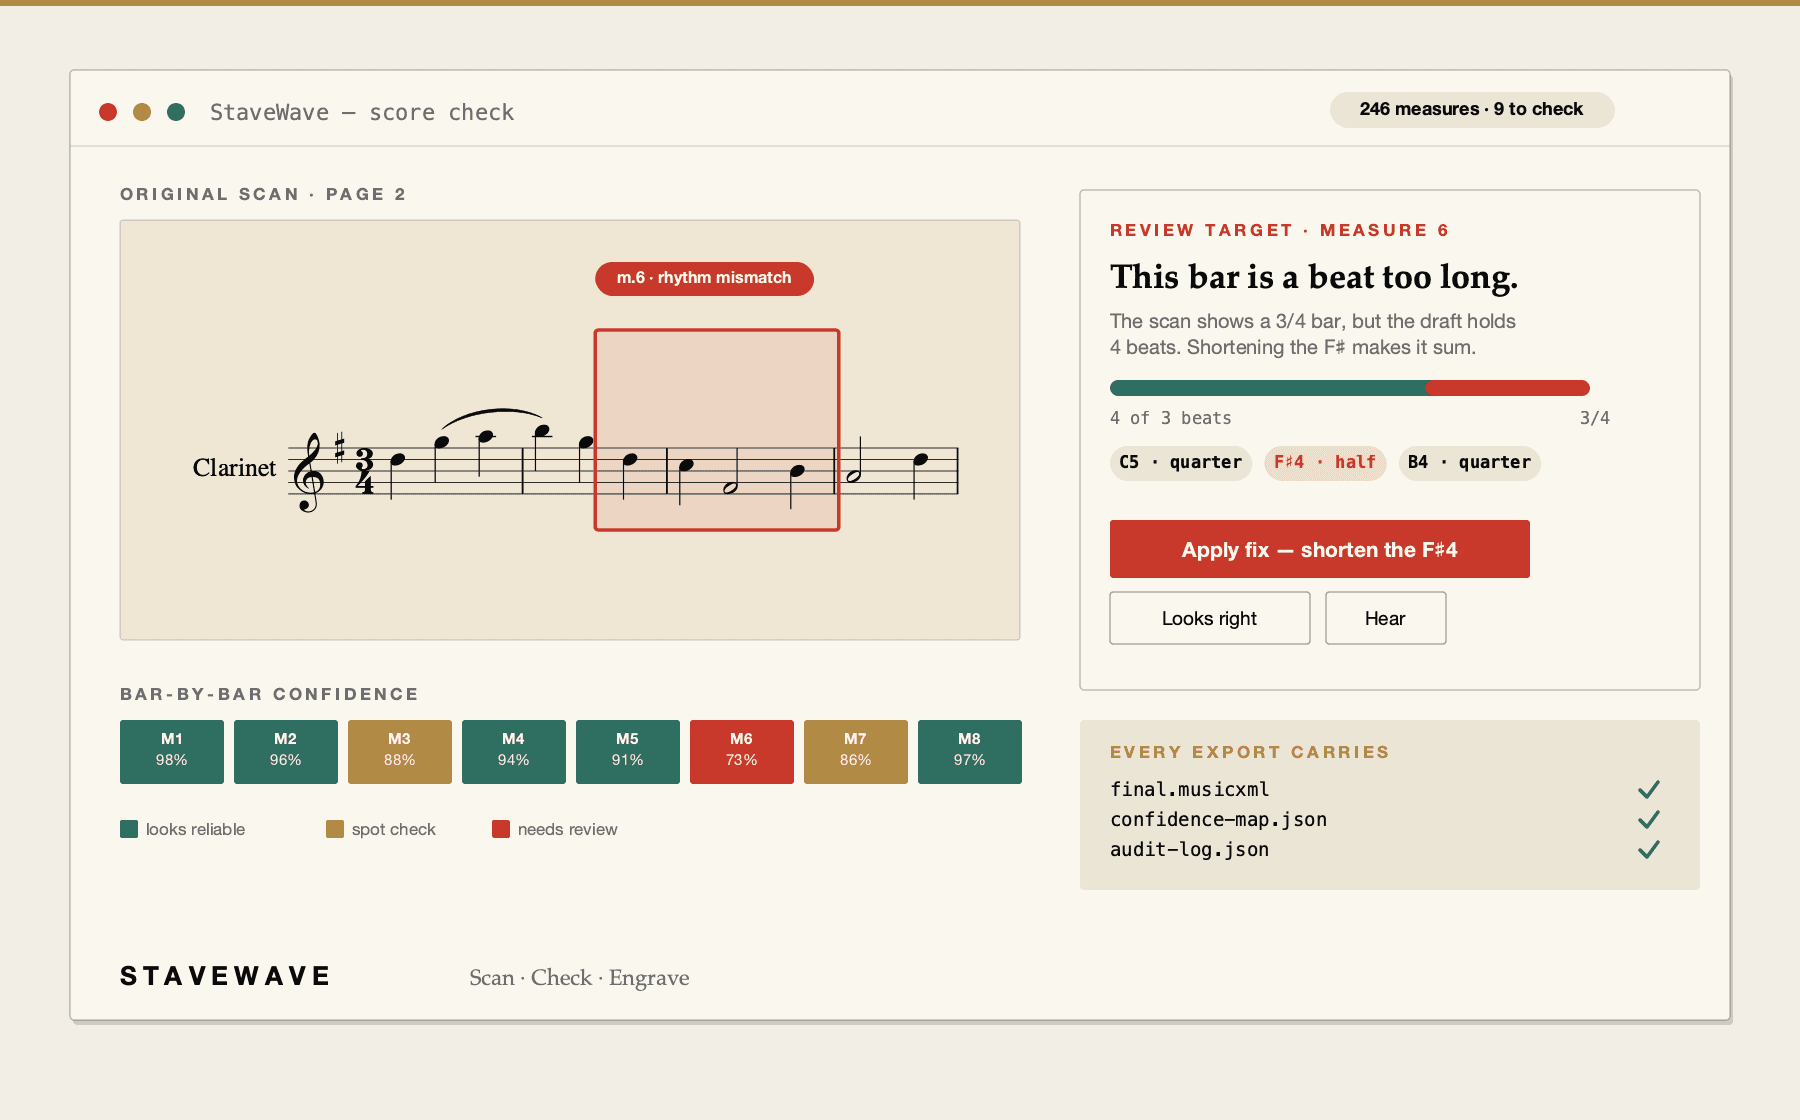Click the ORIGINAL SCAN · PAGE 2 heading

[263, 194]
